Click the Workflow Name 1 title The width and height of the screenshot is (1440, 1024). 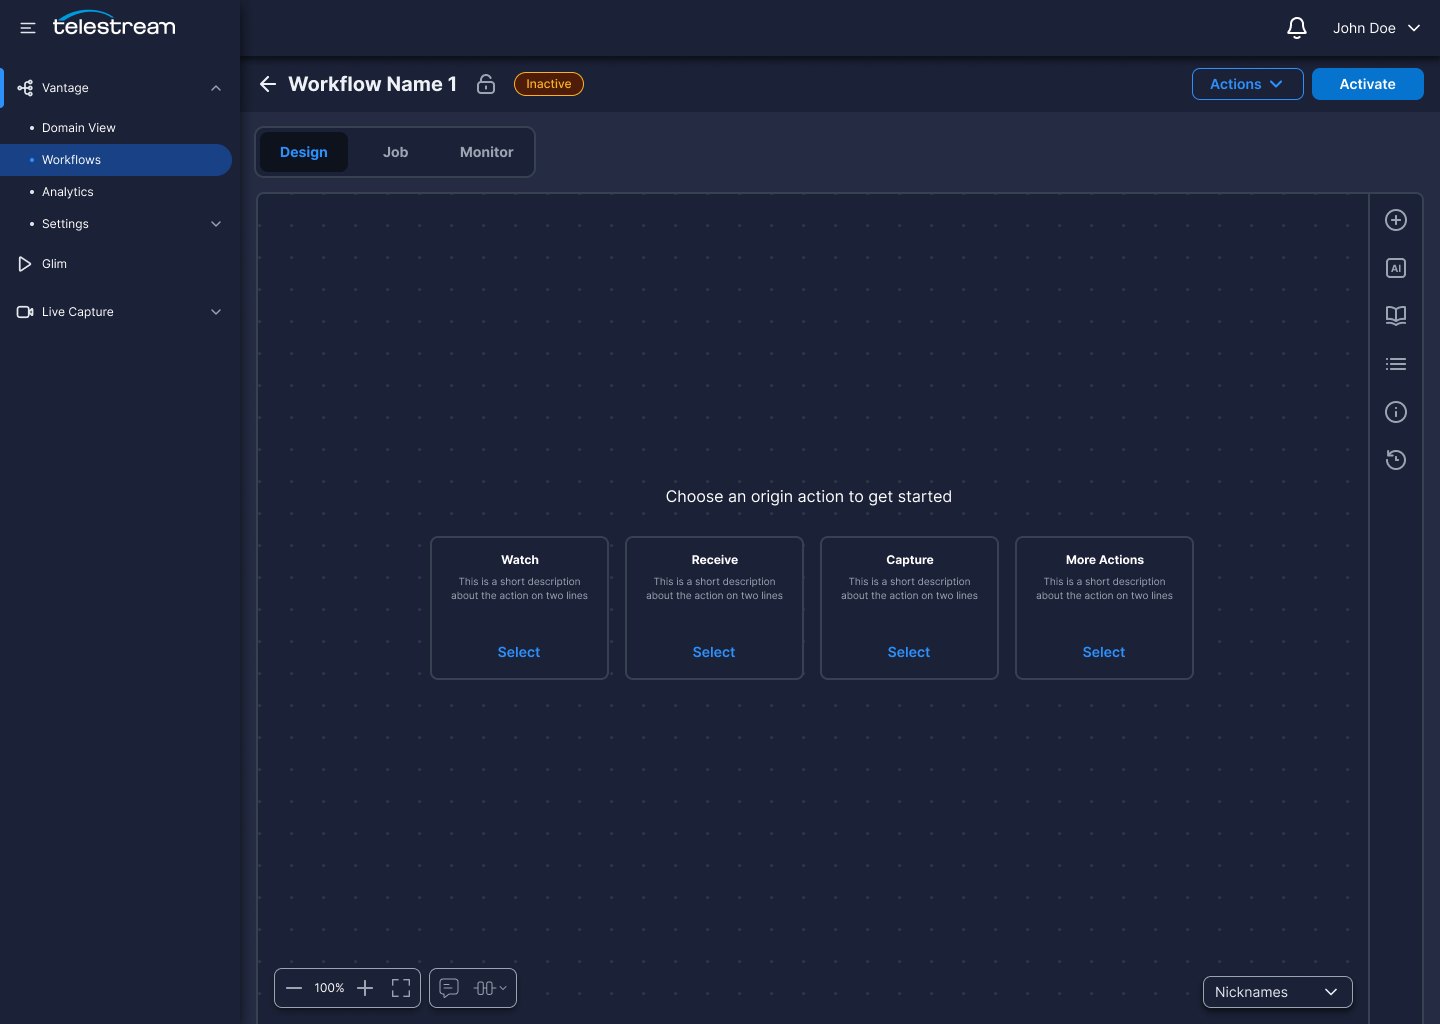pos(372,84)
